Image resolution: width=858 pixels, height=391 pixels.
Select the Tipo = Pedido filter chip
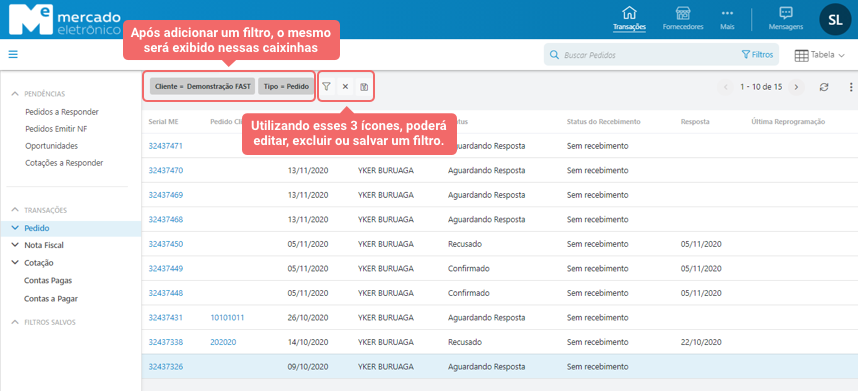[x=286, y=86]
